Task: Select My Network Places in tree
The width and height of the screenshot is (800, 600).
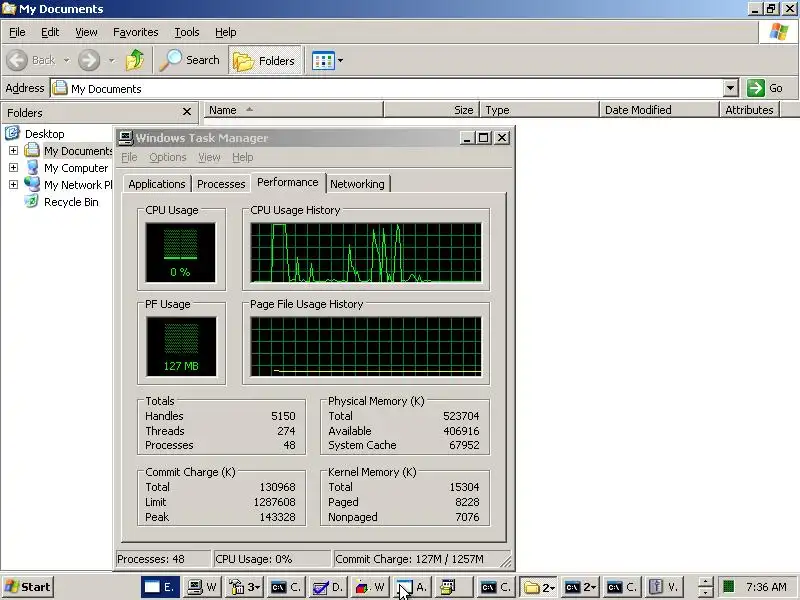Action: [x=78, y=185]
